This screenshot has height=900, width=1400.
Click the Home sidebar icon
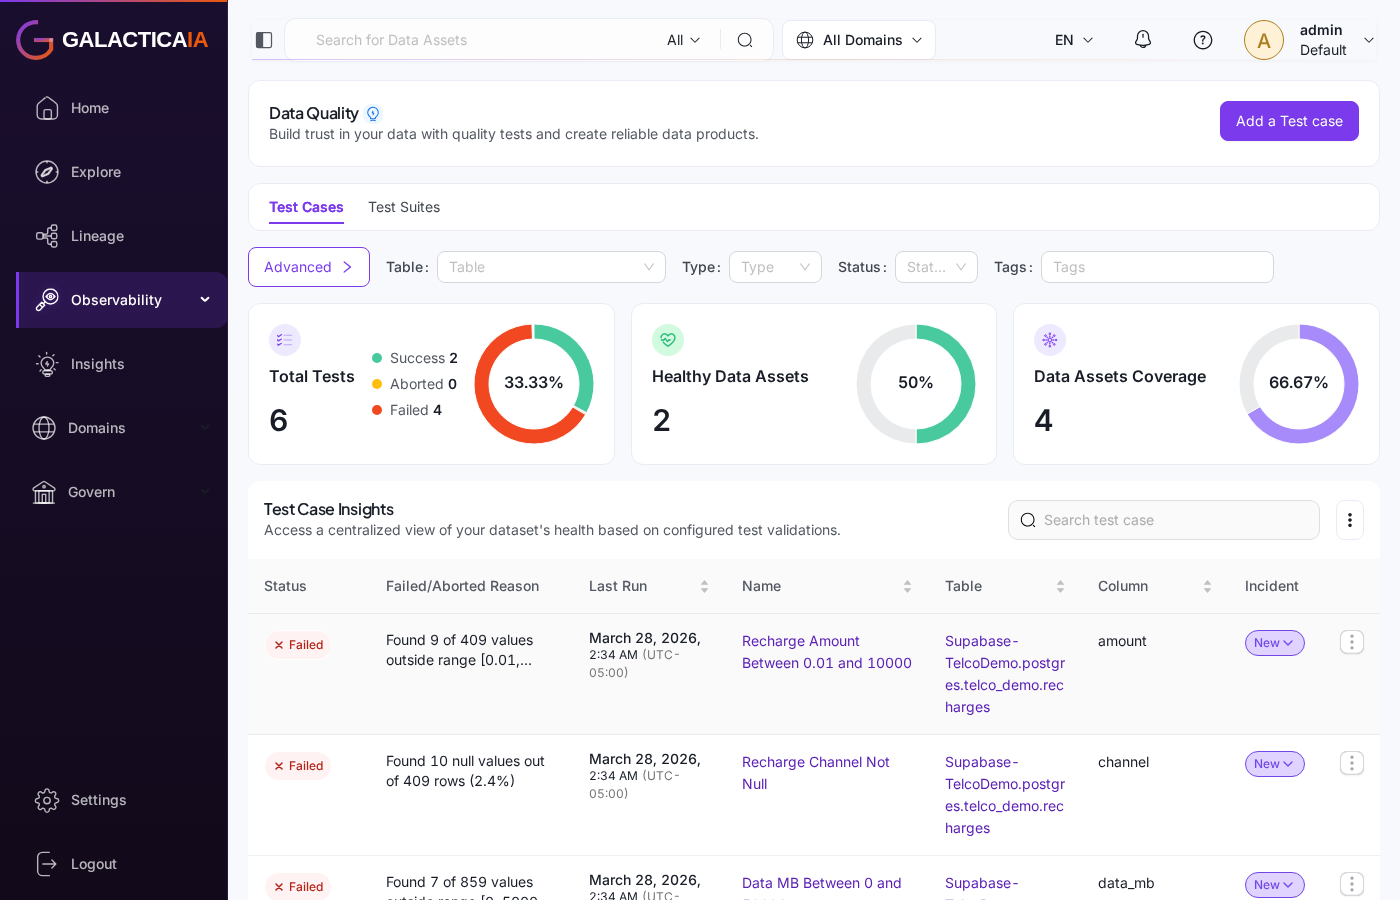47,108
